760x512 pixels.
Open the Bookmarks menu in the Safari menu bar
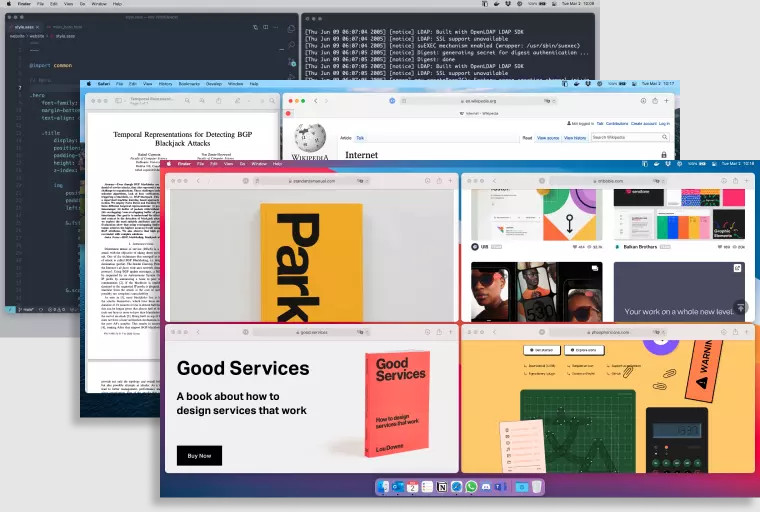(x=189, y=84)
